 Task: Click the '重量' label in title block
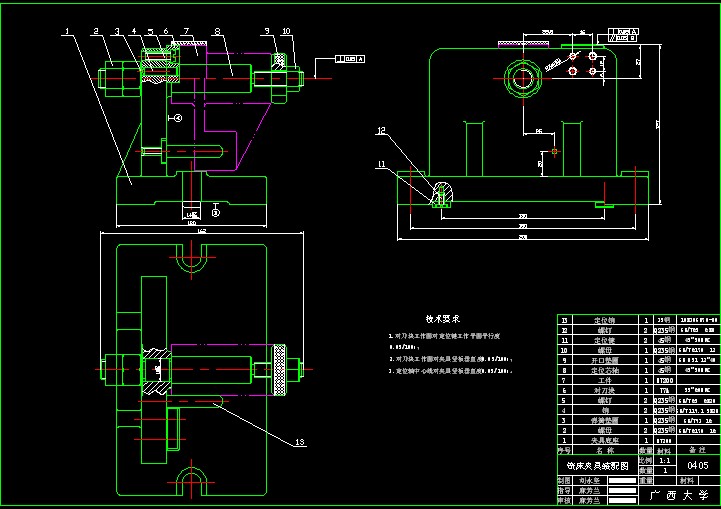[646, 480]
